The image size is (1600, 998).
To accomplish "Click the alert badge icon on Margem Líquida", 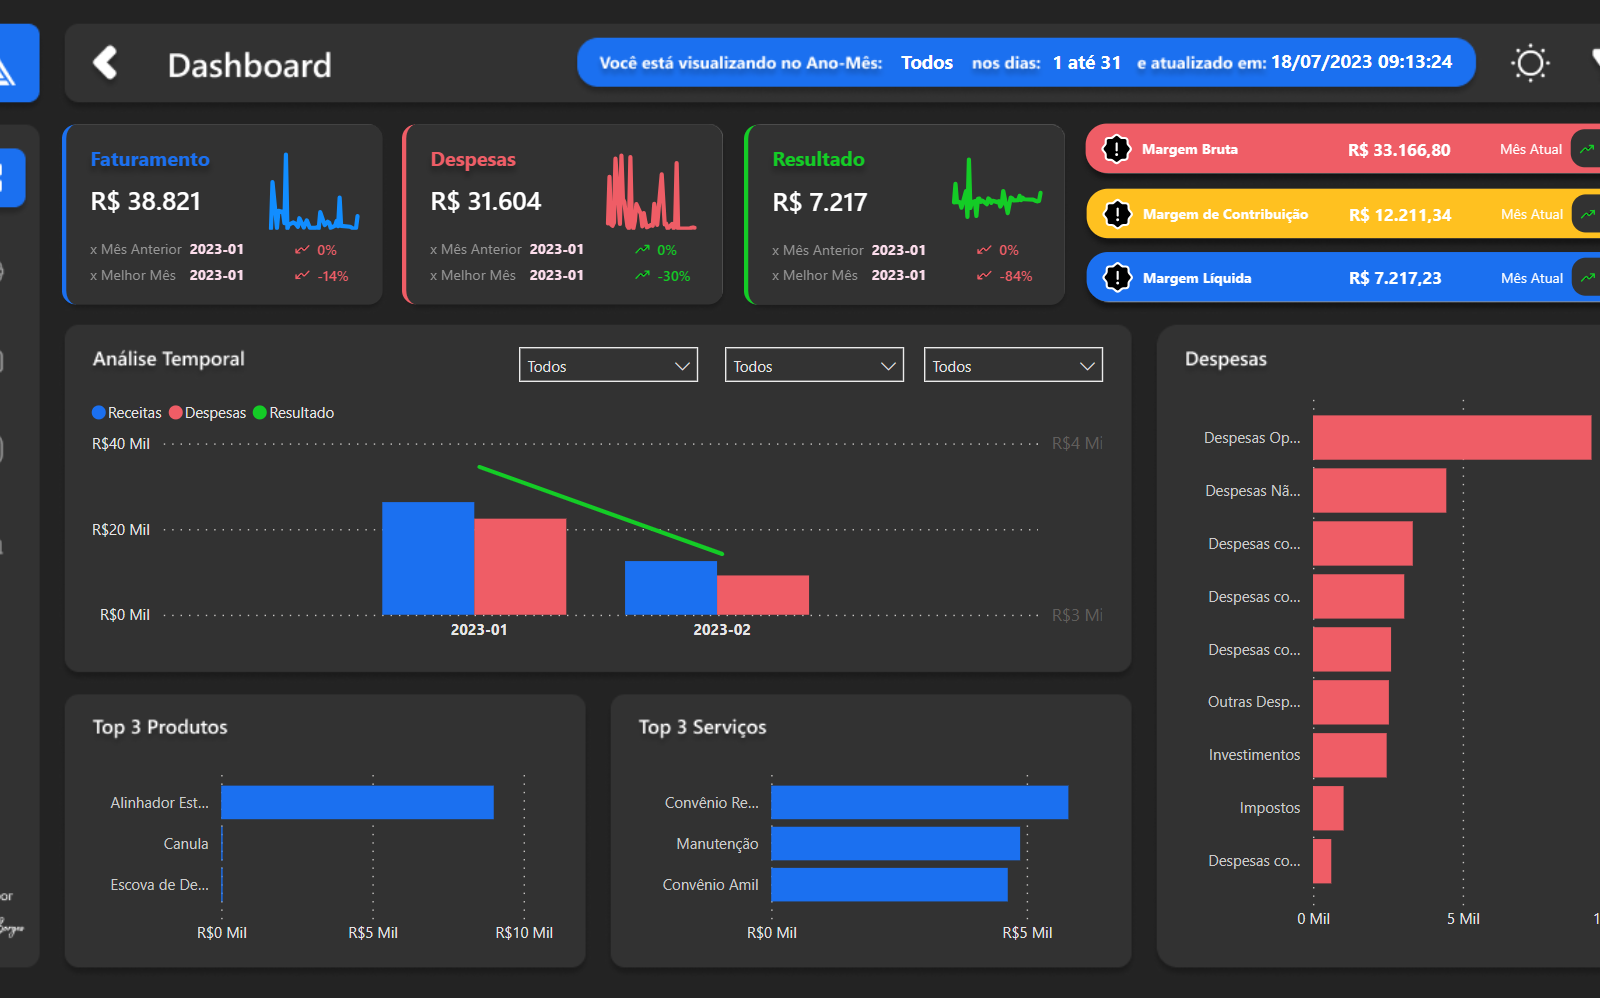I will tap(1117, 278).
